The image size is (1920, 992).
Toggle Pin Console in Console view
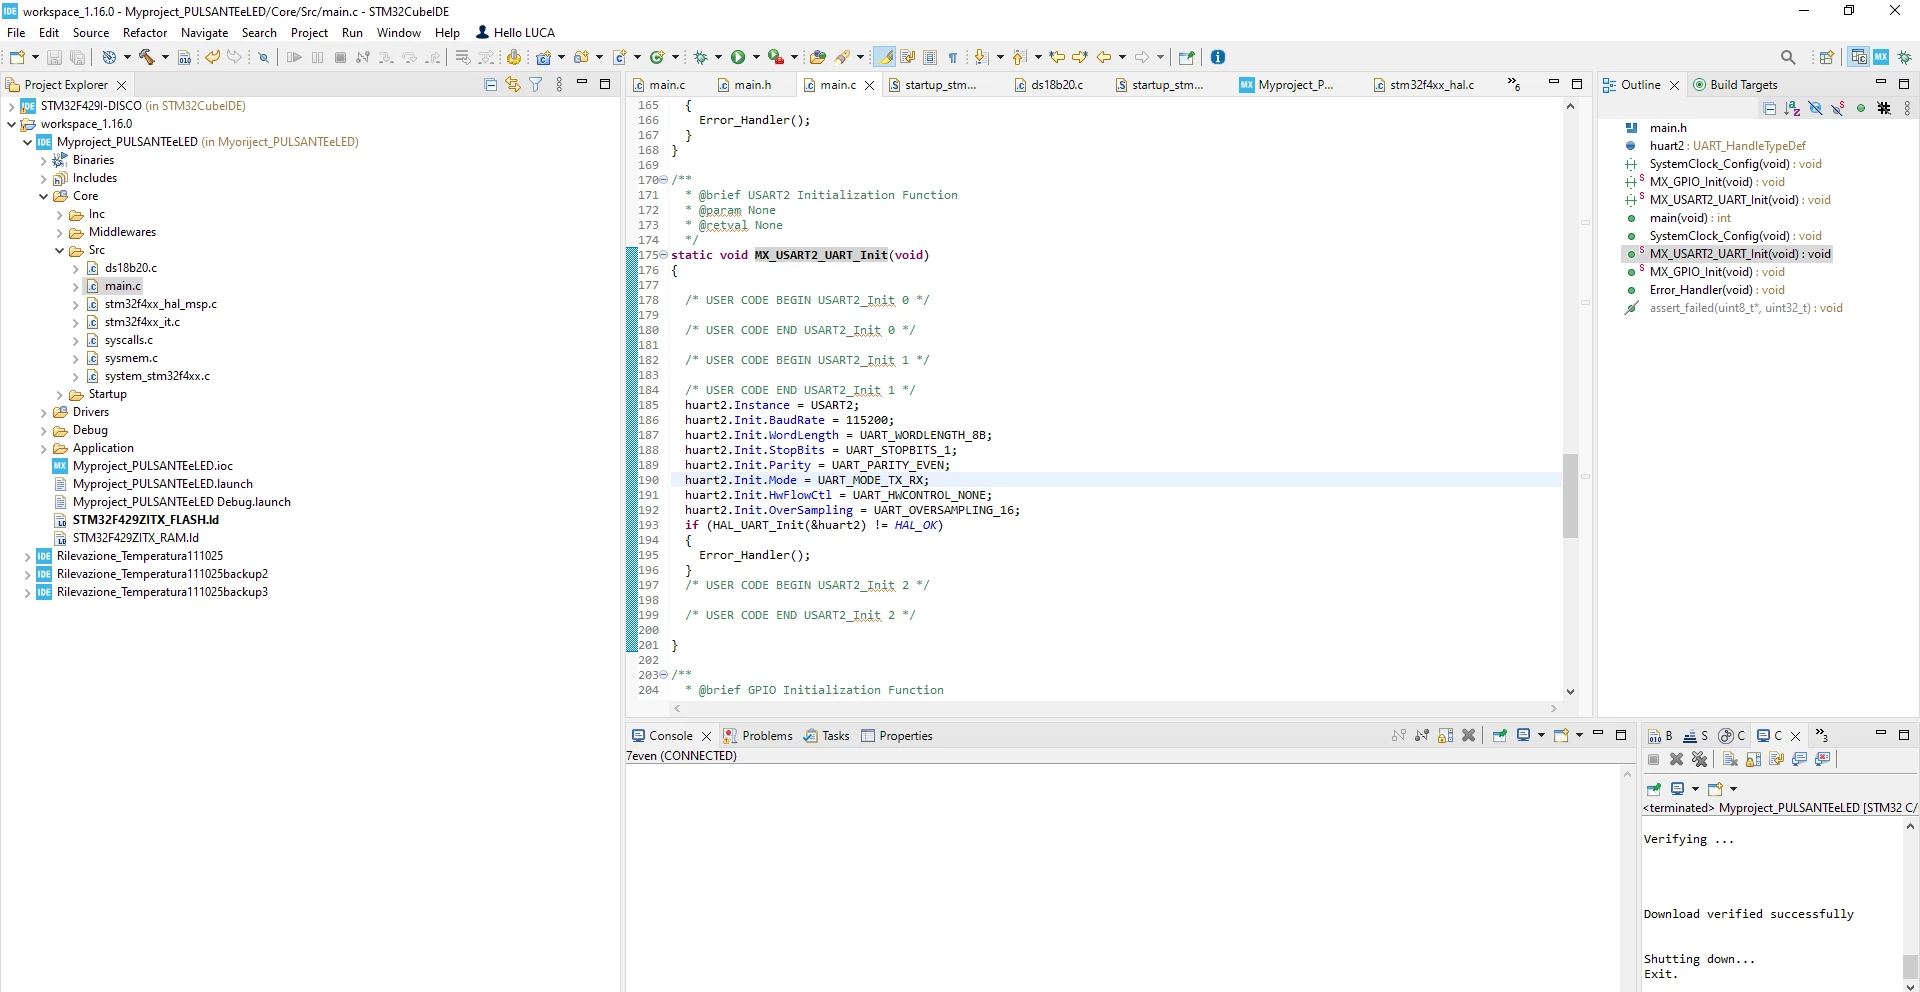click(x=1500, y=735)
